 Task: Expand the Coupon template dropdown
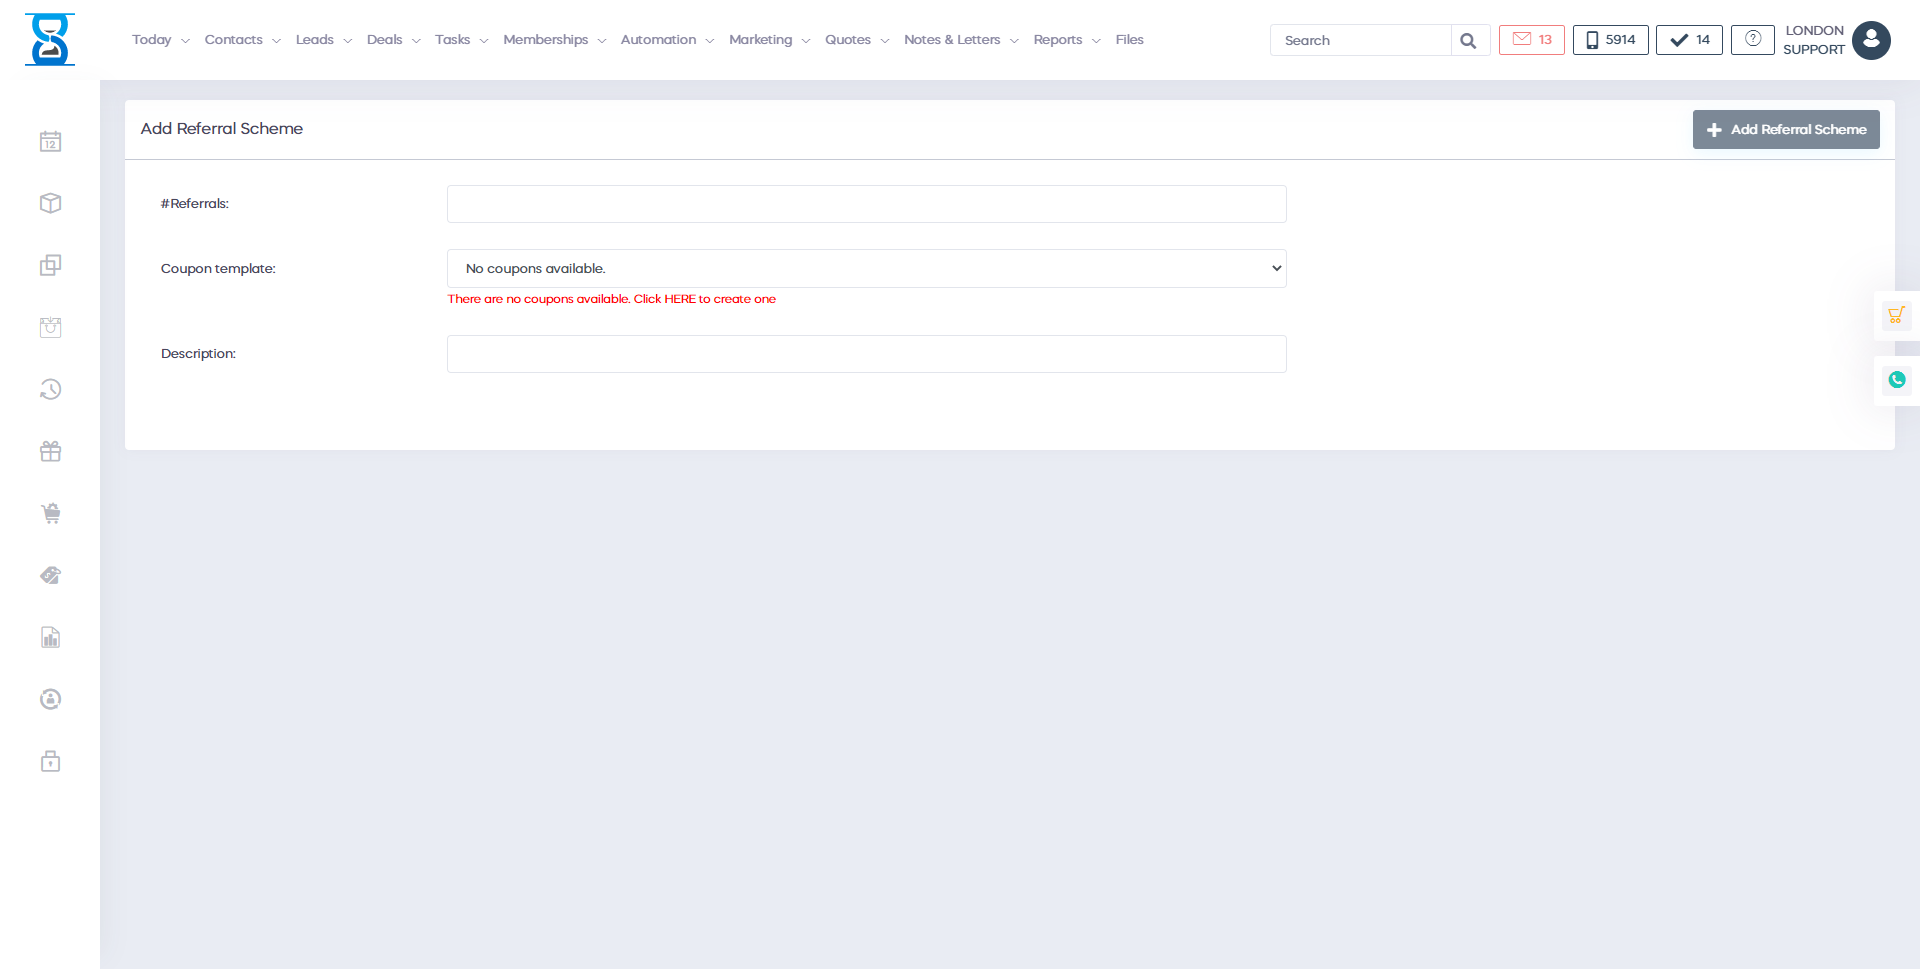tap(1276, 268)
